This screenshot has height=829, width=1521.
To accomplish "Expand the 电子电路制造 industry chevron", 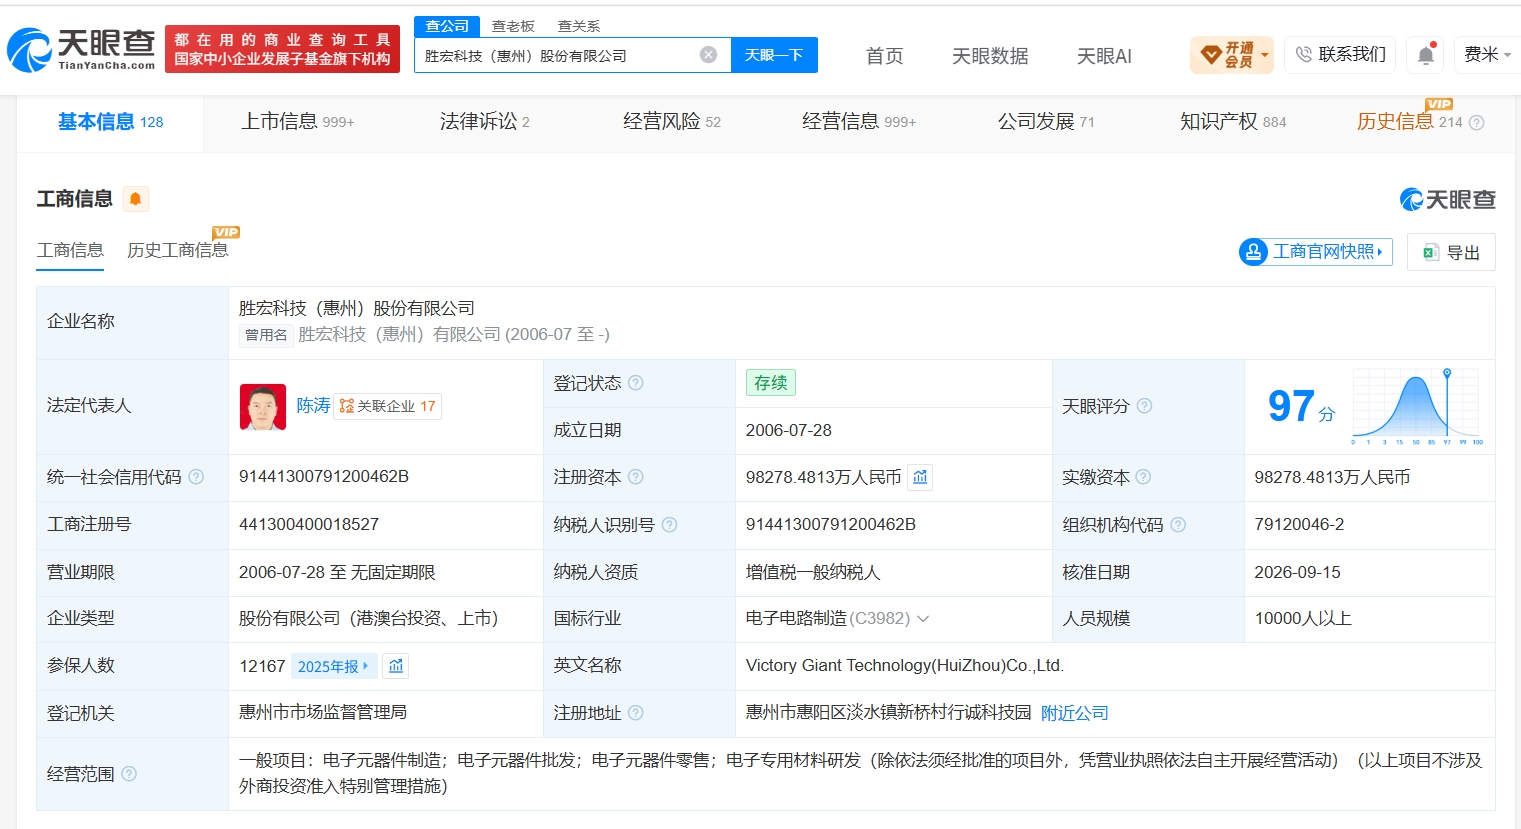I will [x=923, y=619].
